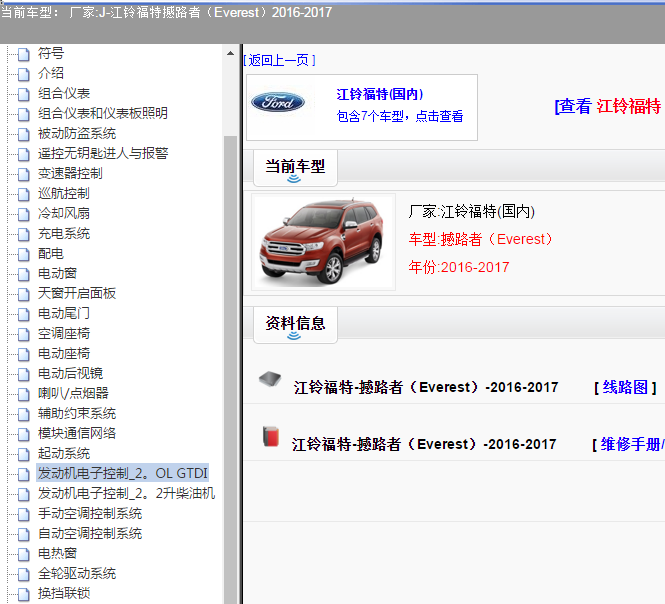Open 变速器控制 entry
665x604 pixels.
click(70, 173)
